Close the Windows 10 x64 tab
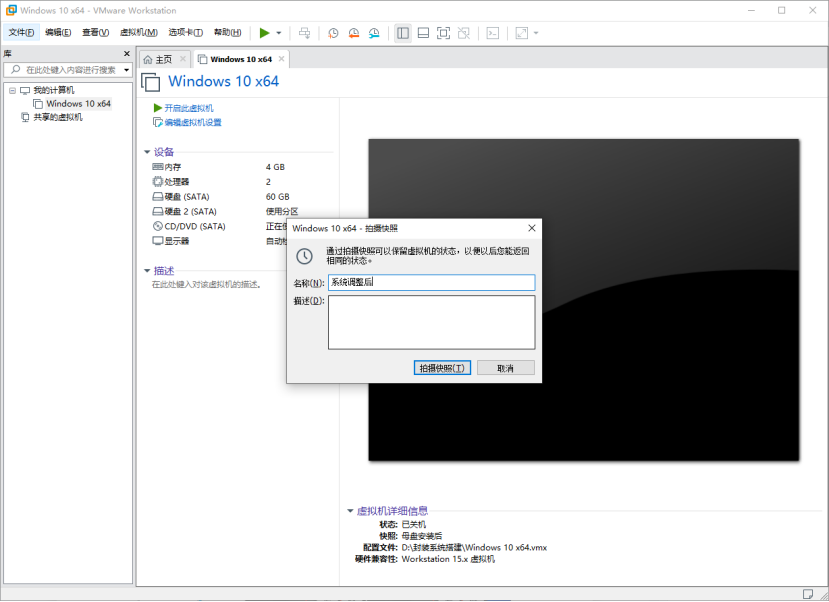 [282, 59]
